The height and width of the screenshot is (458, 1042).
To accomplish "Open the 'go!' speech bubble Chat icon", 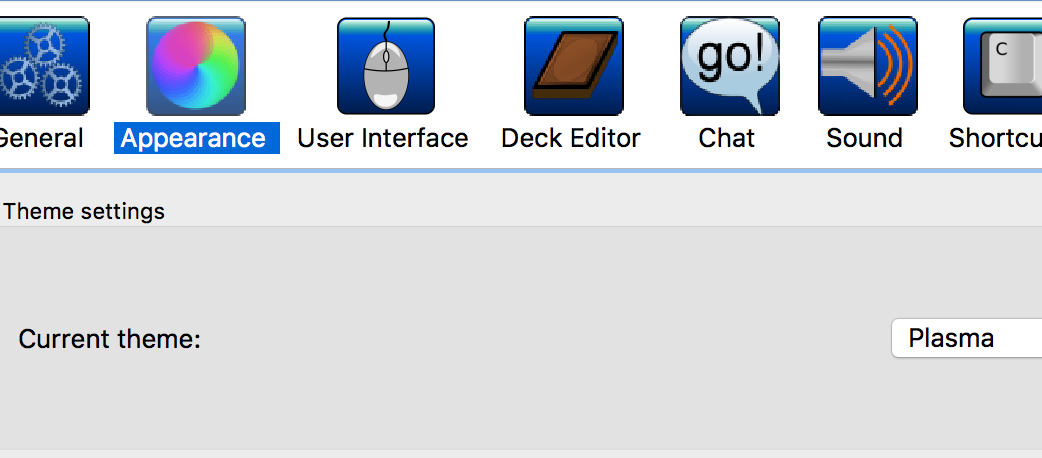I will [730, 66].
